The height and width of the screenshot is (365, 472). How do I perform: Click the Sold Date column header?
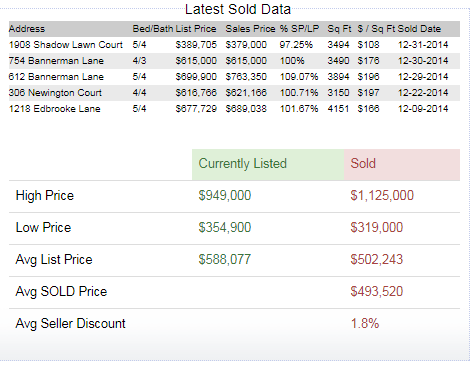pos(419,29)
